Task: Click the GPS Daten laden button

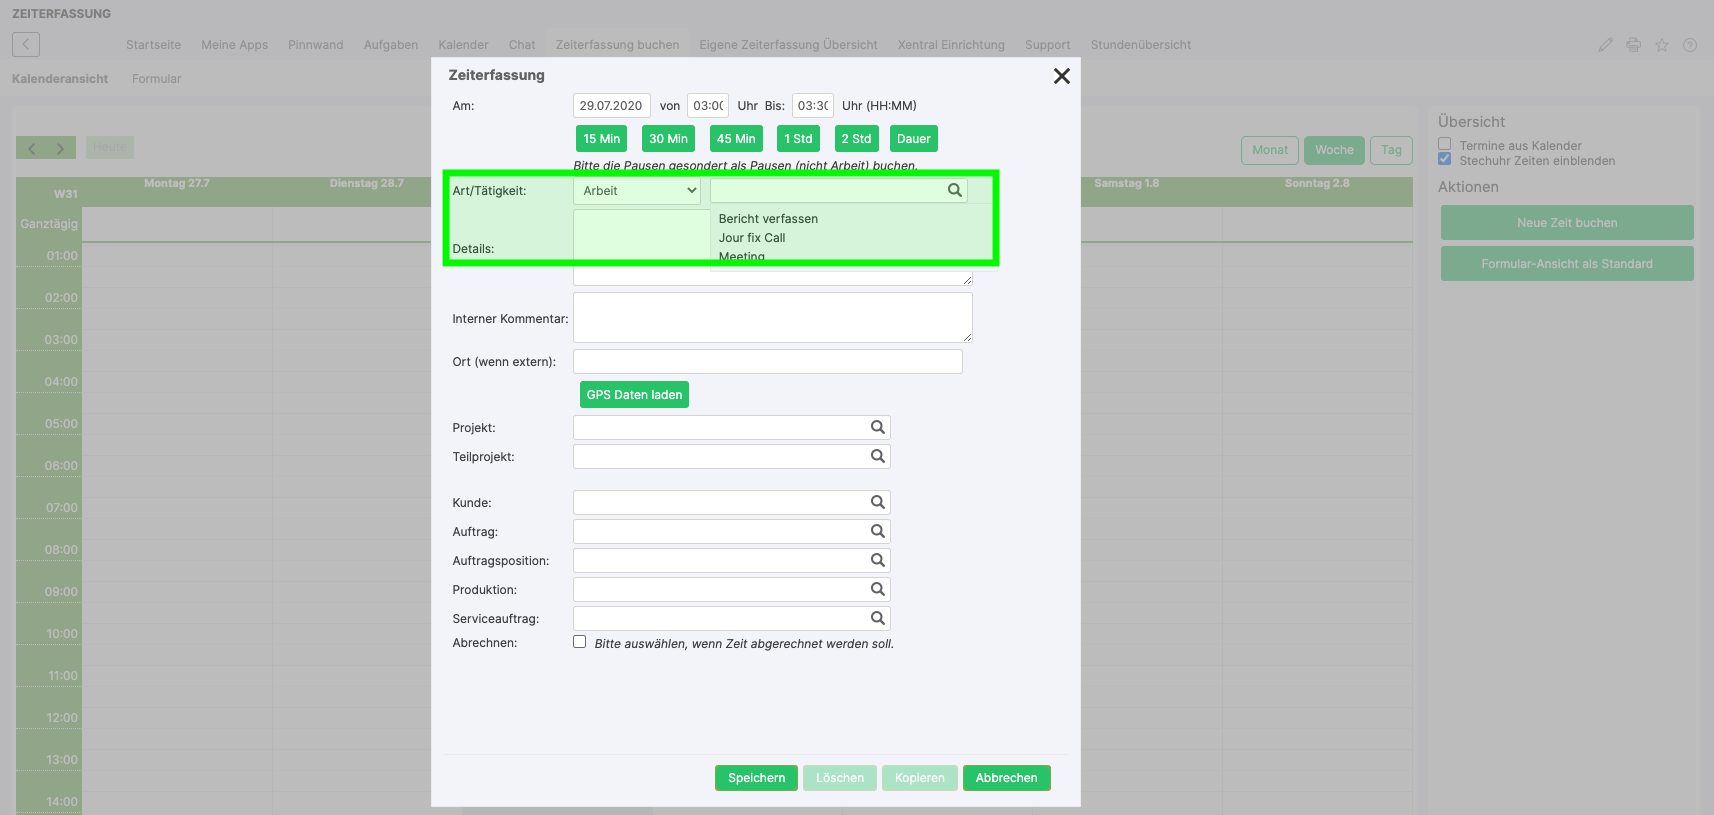Action: (634, 395)
